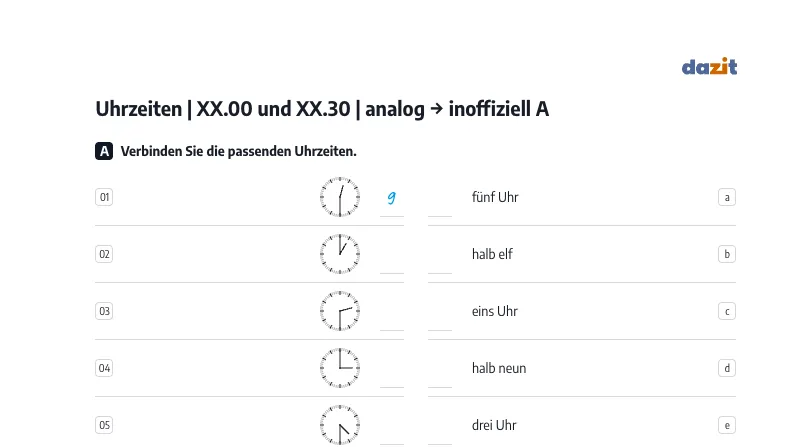794x447 pixels.
Task: Click the letter box b
Action: (x=727, y=254)
